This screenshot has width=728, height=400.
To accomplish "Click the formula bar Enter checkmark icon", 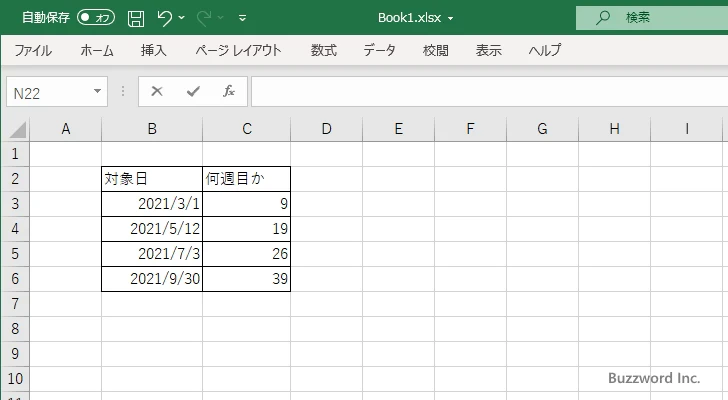I will pos(193,91).
